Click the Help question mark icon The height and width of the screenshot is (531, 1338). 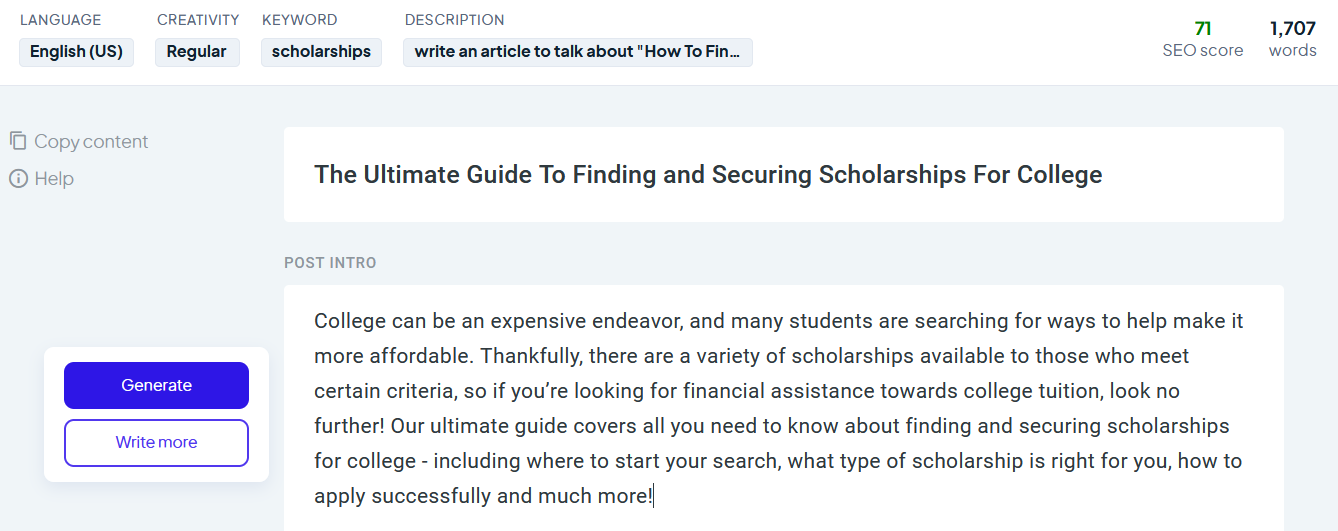click(18, 179)
